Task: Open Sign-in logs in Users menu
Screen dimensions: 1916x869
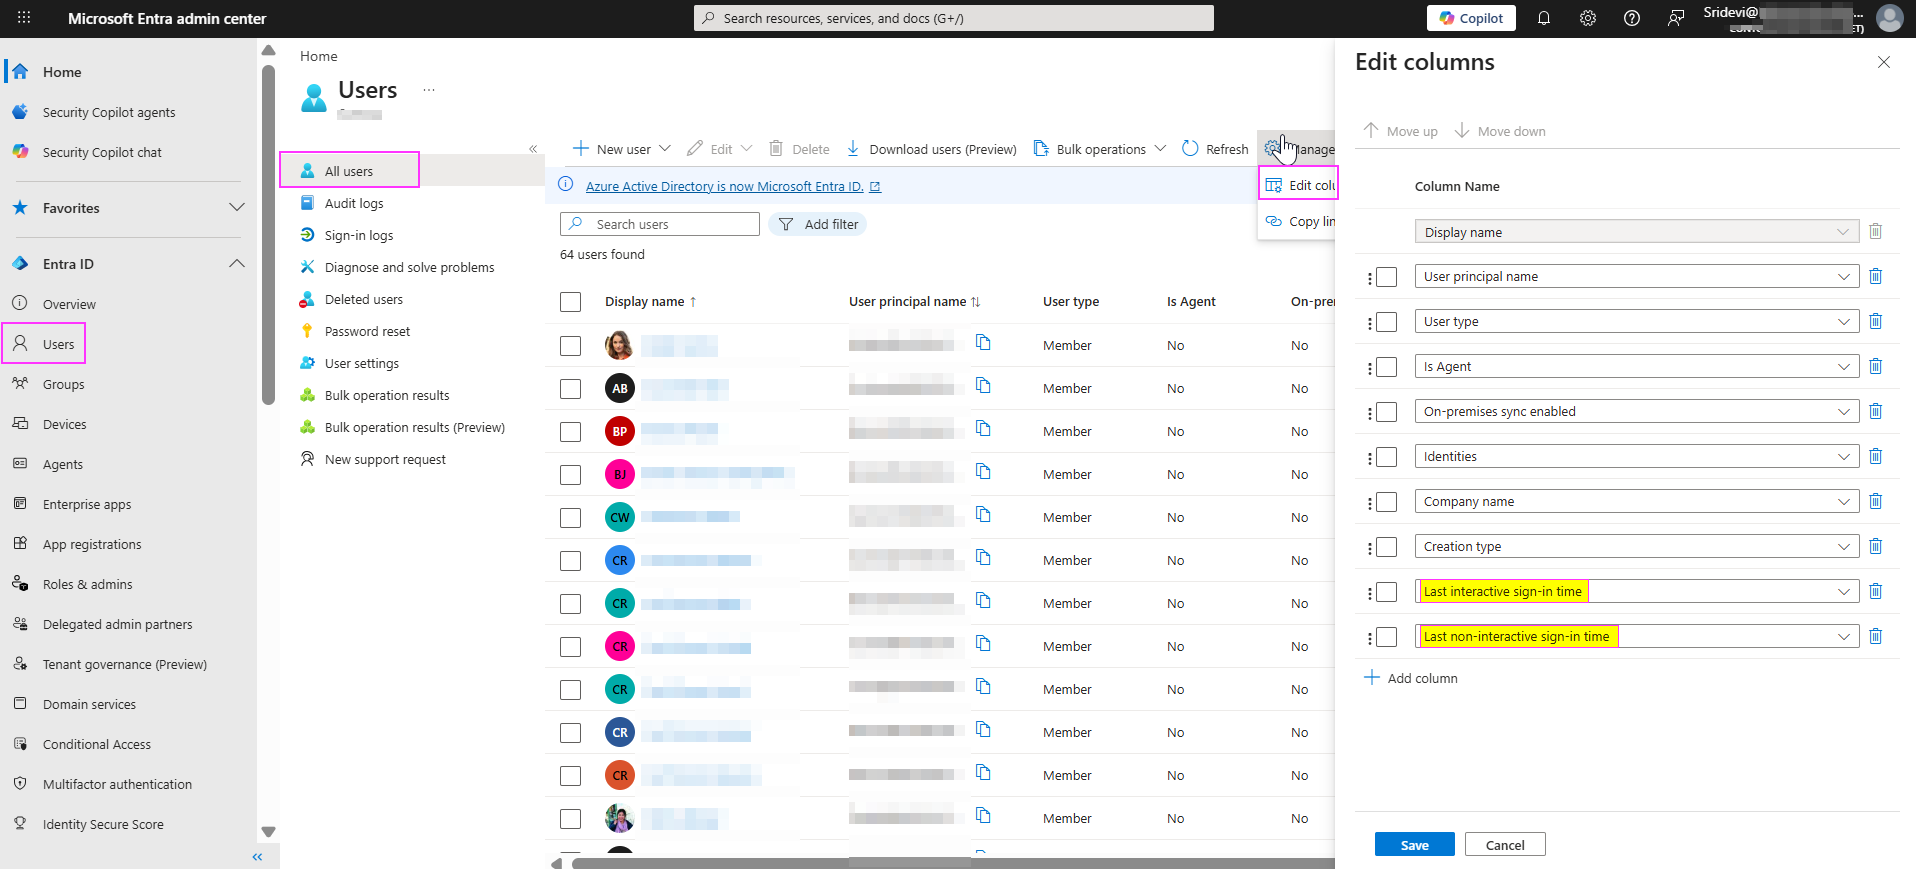Action: coord(359,235)
